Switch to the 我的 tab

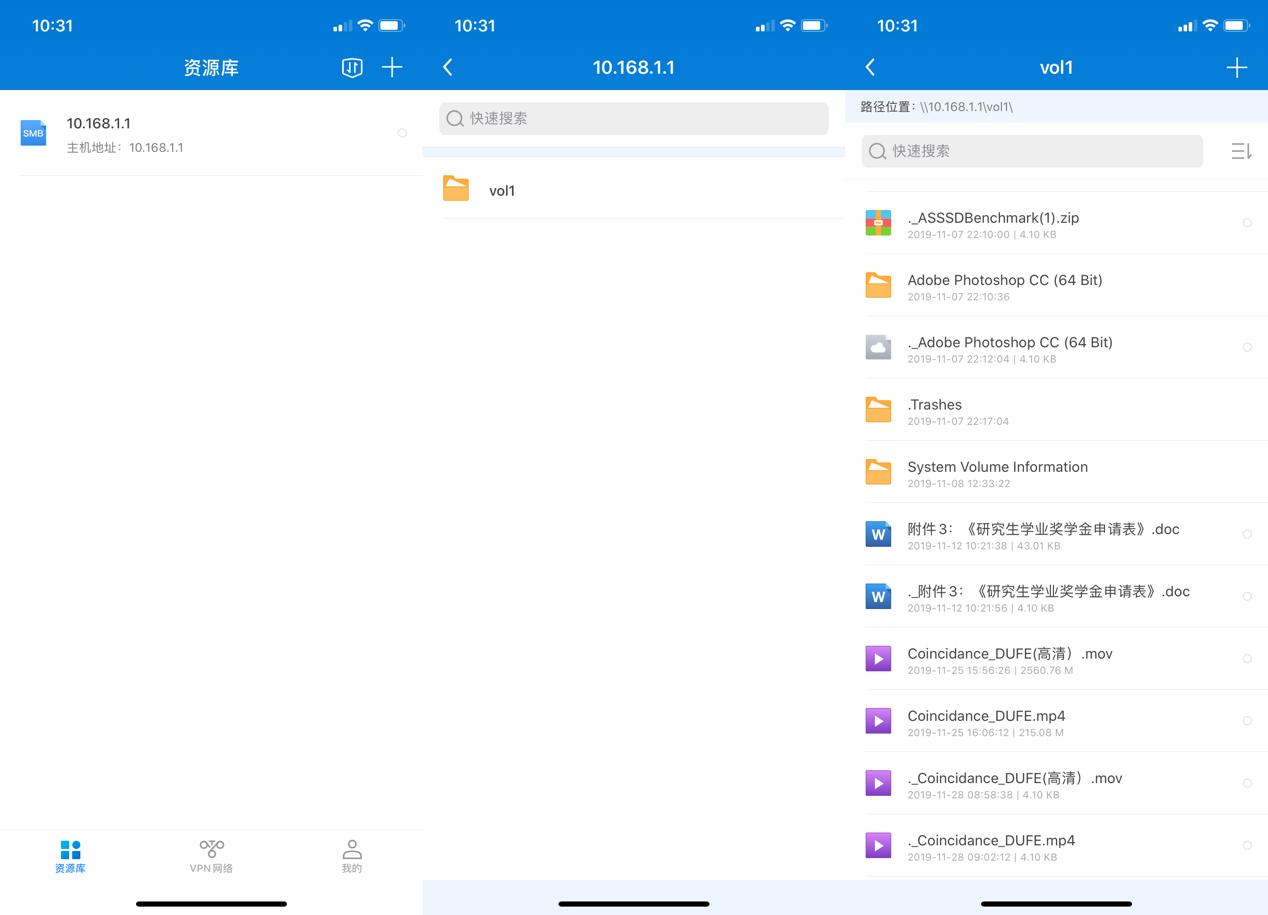(352, 856)
